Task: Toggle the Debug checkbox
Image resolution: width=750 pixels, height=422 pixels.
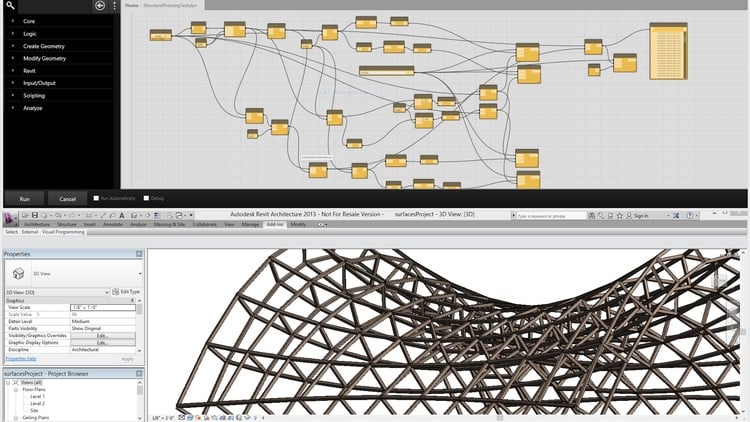Action: pyautogui.click(x=146, y=198)
